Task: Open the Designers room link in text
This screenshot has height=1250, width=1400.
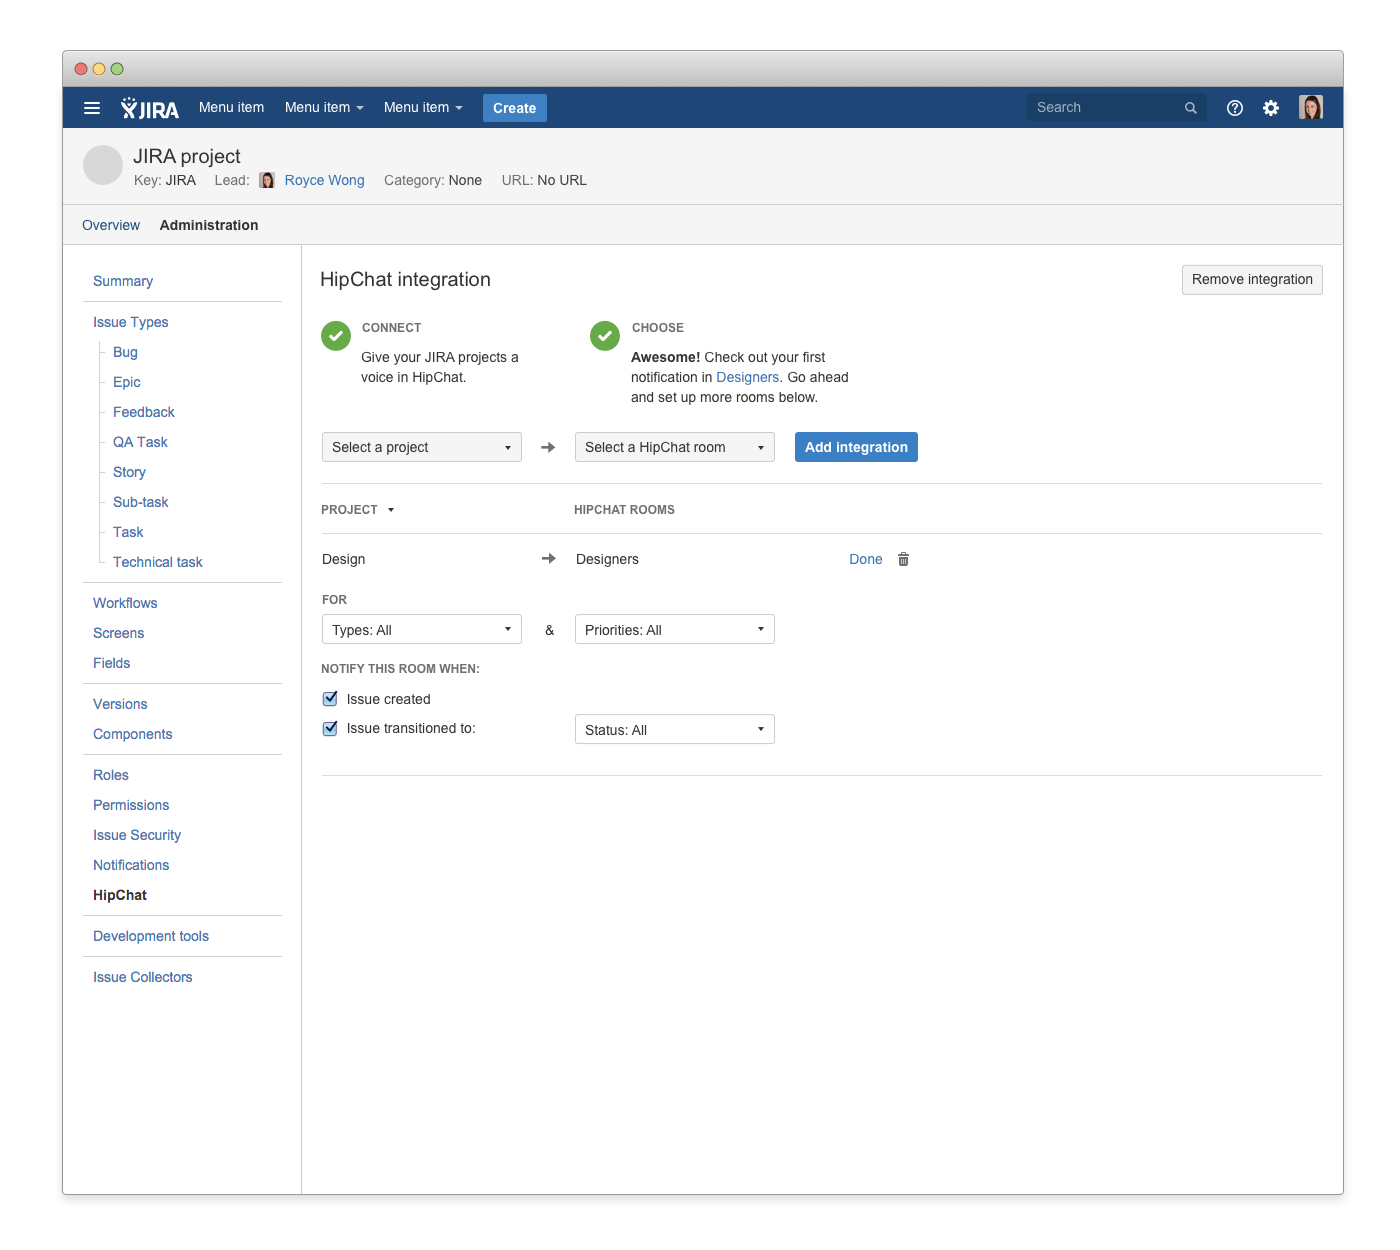Action: click(747, 377)
